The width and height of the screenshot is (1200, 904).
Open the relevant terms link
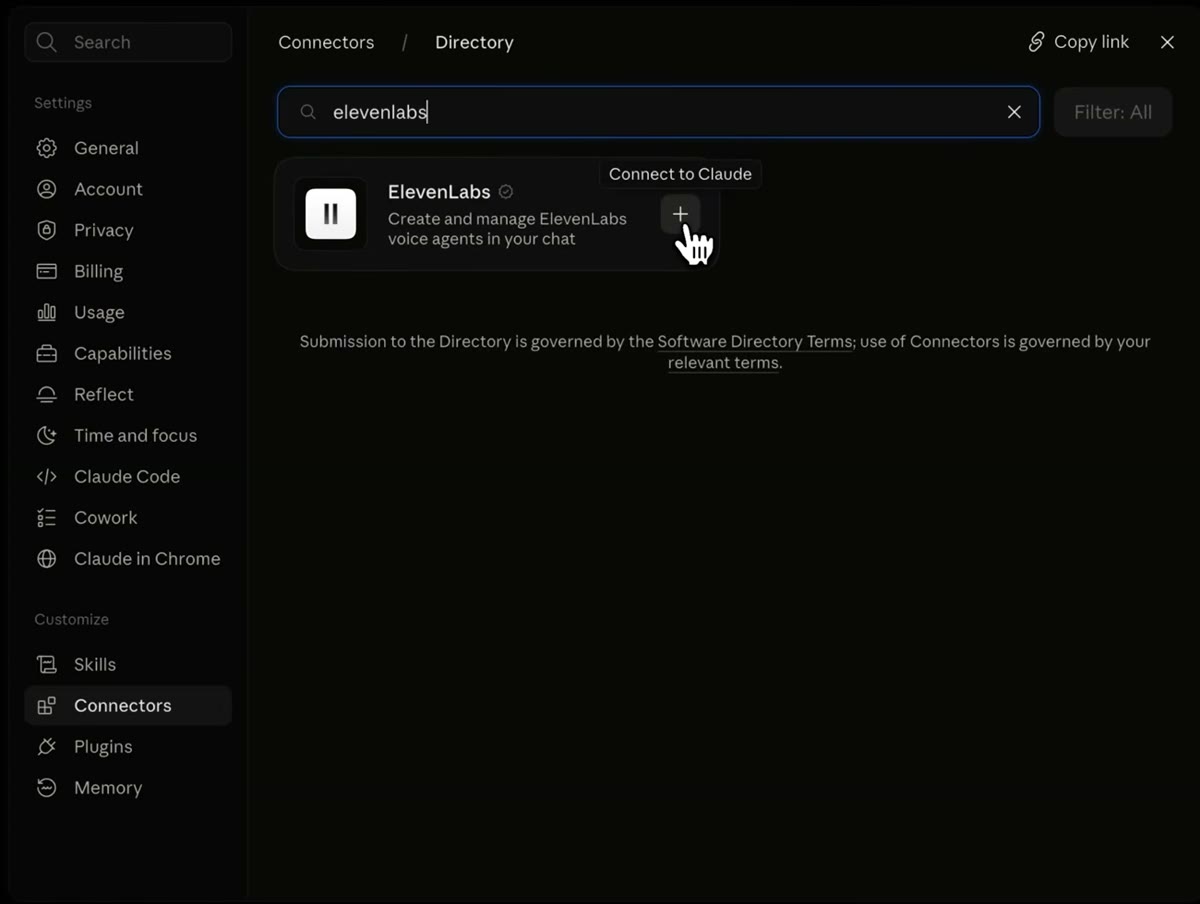[723, 363]
